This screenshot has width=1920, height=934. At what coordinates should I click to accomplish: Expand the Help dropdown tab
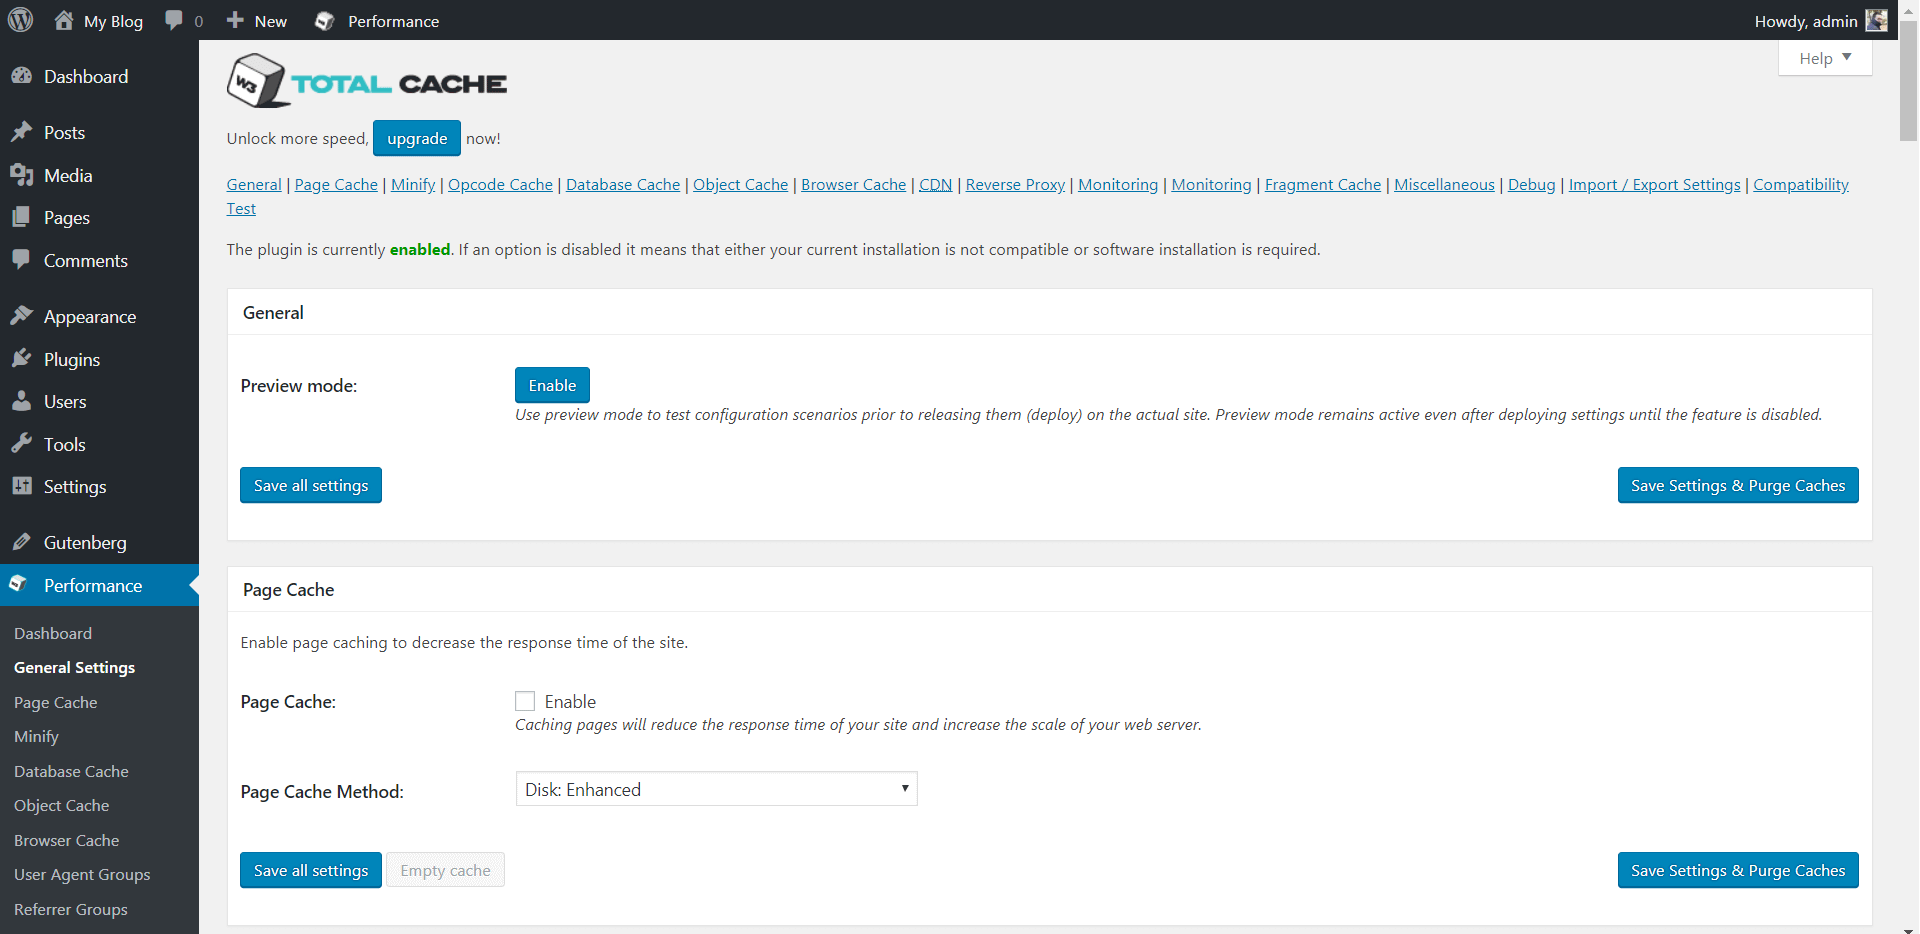pyautogui.click(x=1825, y=58)
